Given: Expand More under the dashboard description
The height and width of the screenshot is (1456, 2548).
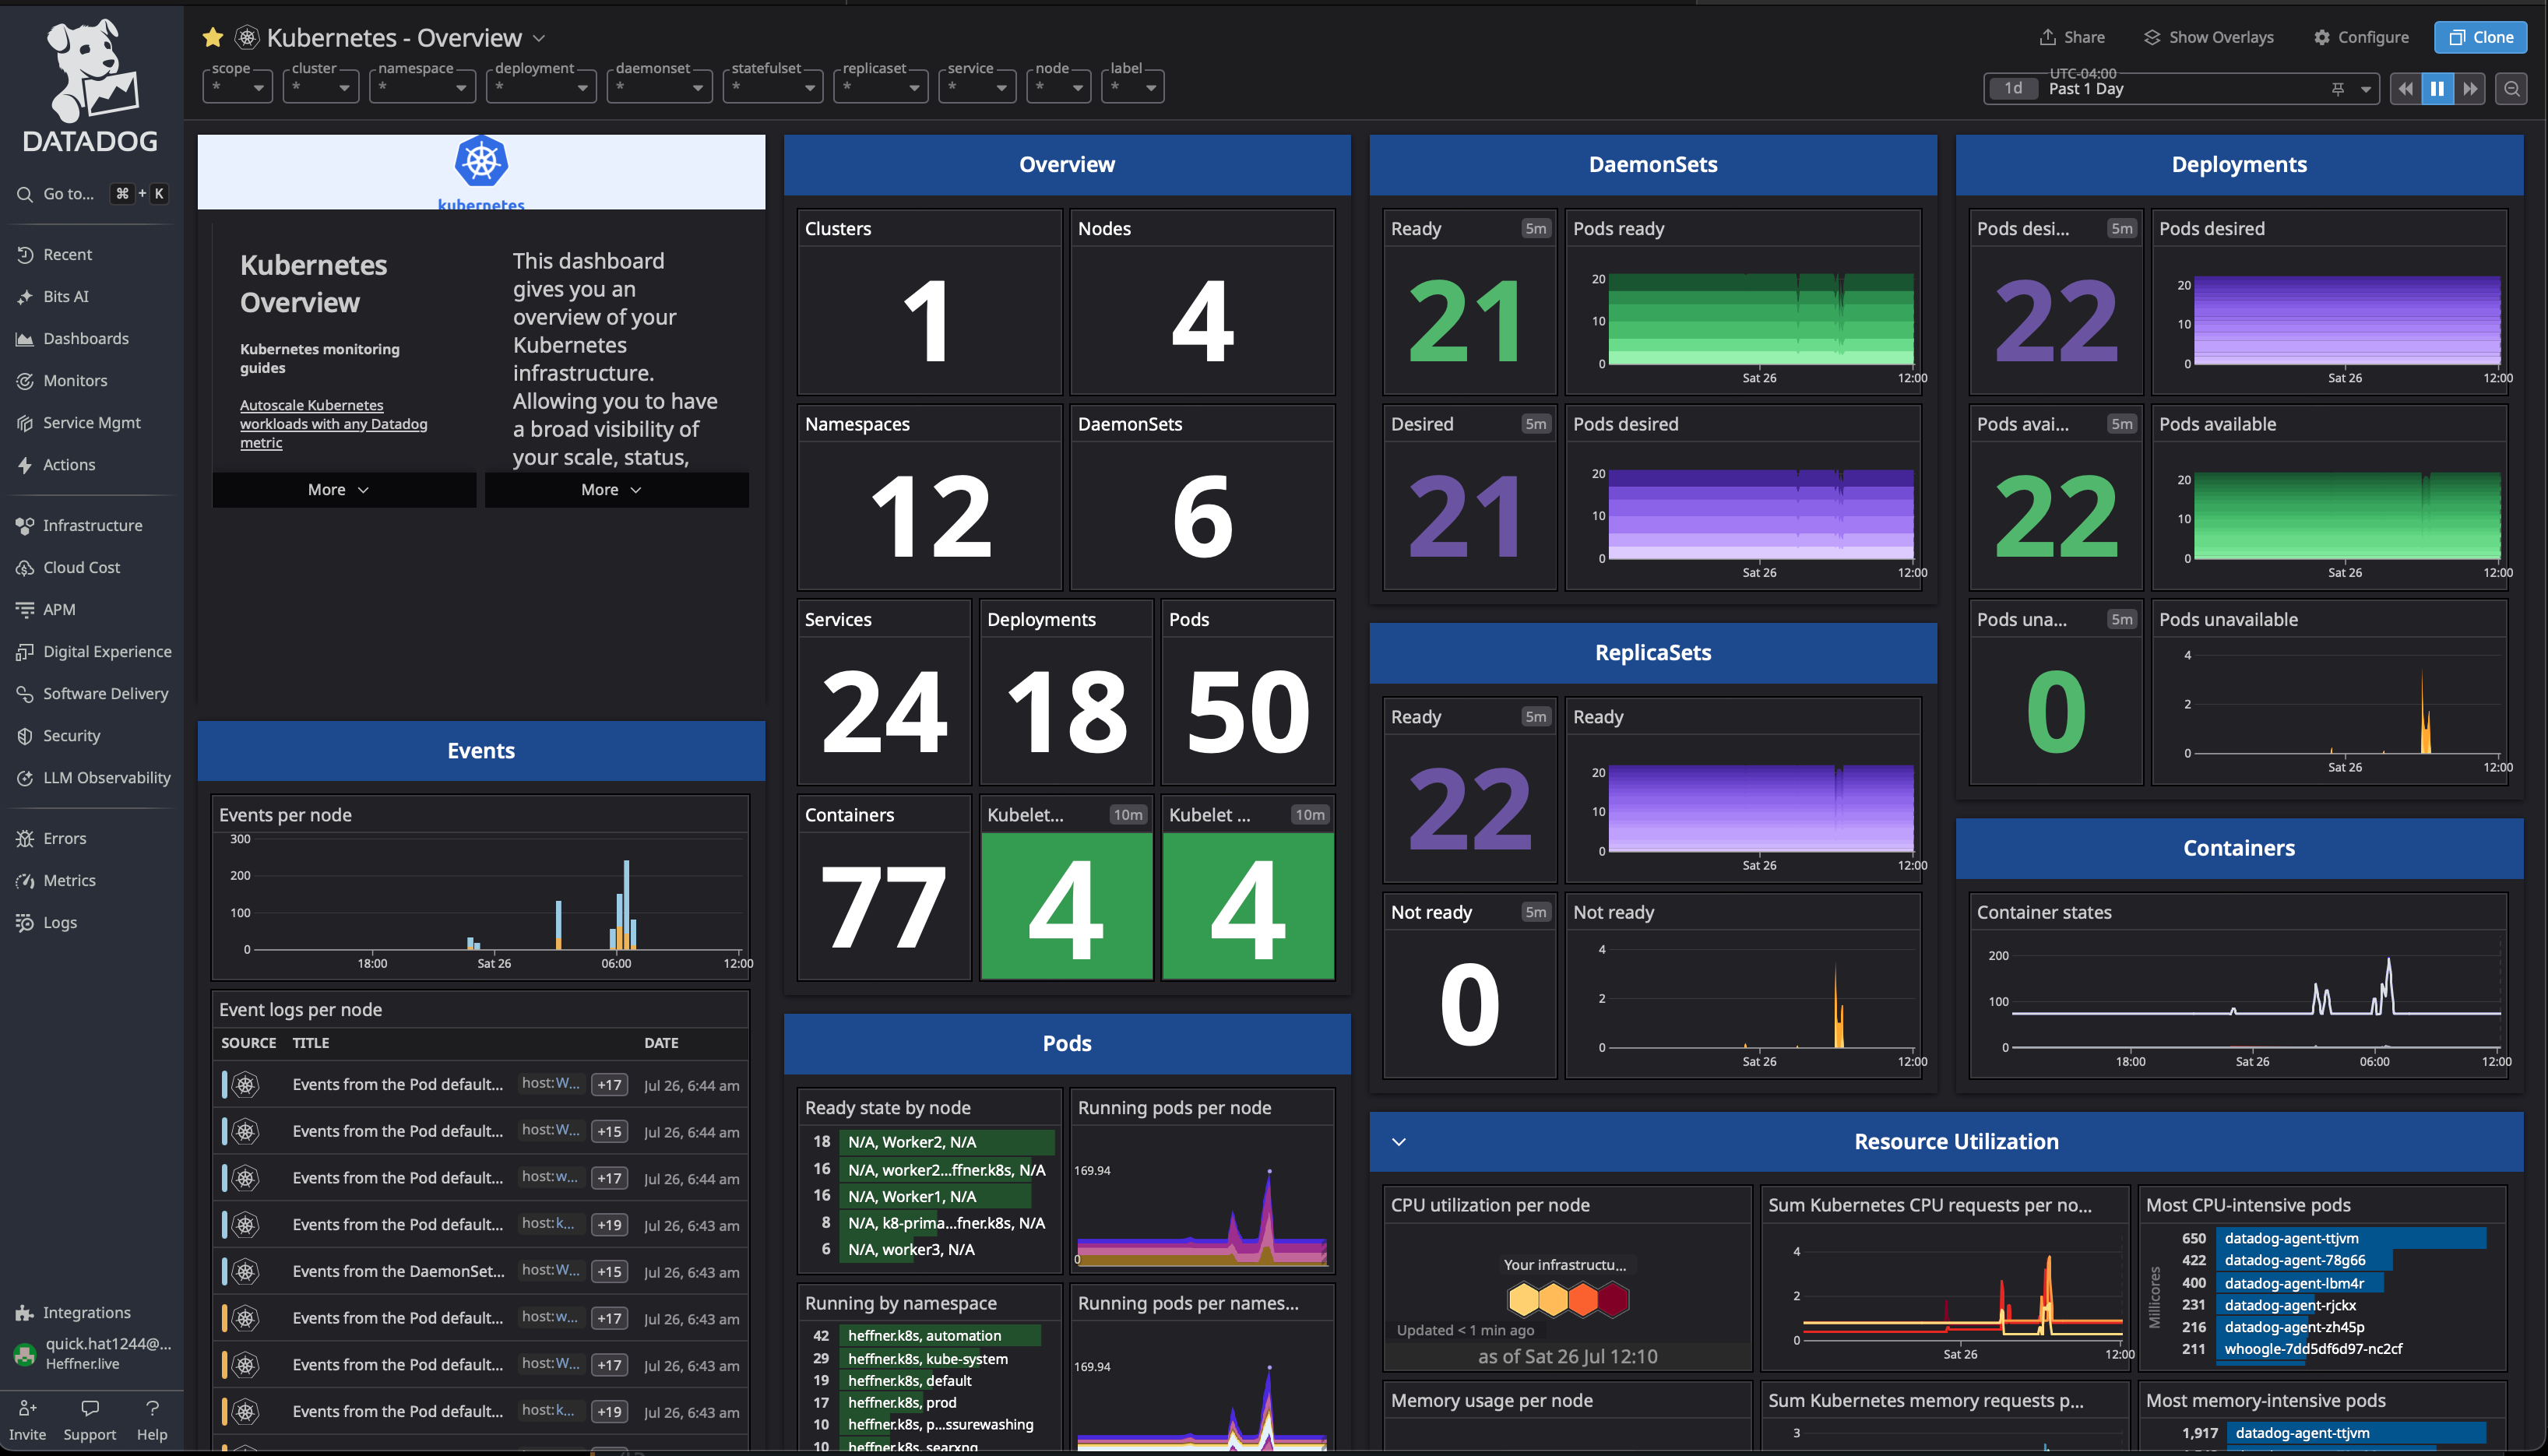Looking at the screenshot, I should (x=617, y=490).
